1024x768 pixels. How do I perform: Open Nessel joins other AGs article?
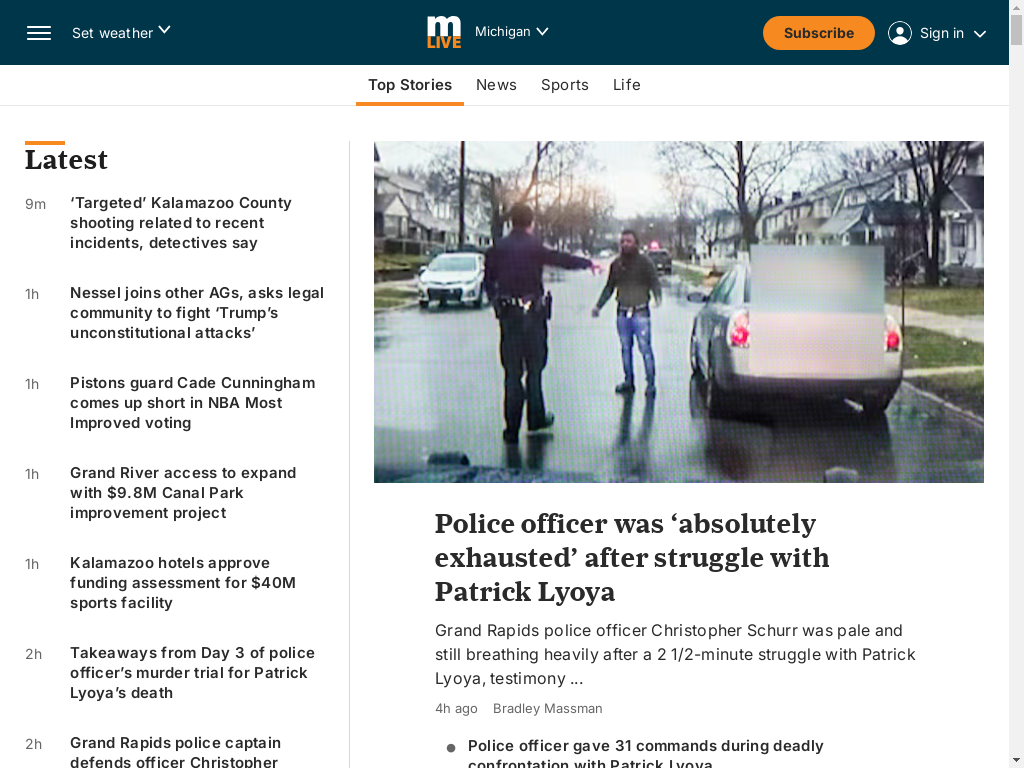[x=197, y=313]
